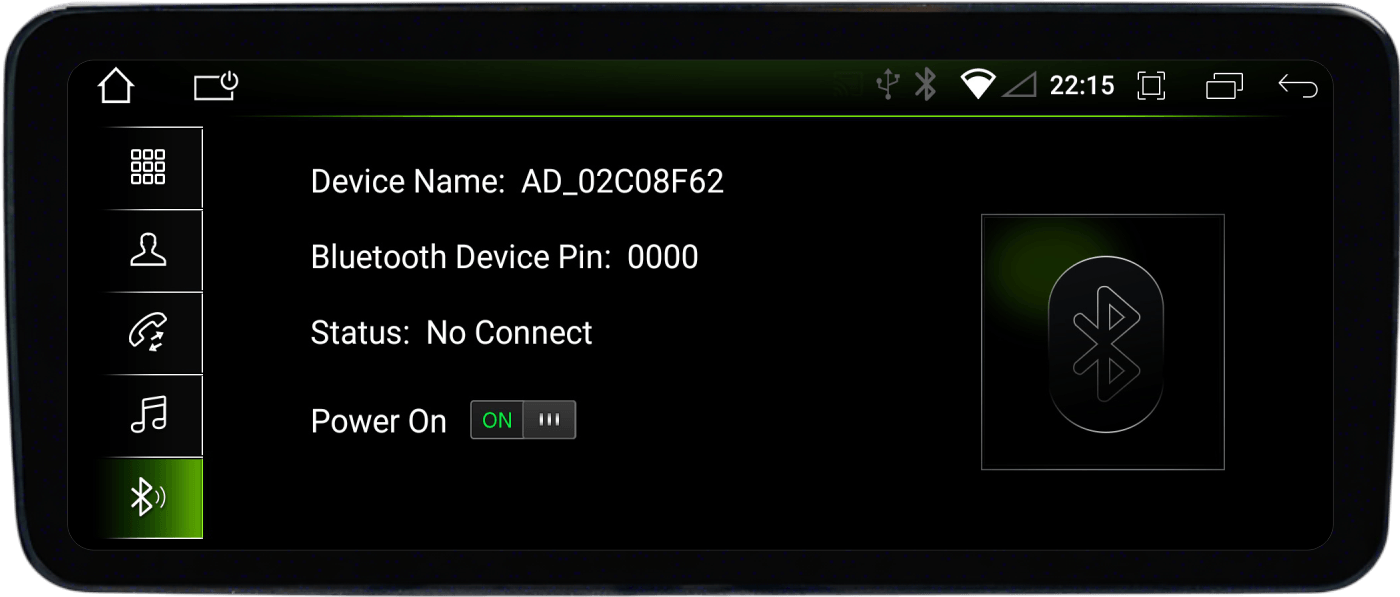Click the cellular signal indicator

point(1019,86)
